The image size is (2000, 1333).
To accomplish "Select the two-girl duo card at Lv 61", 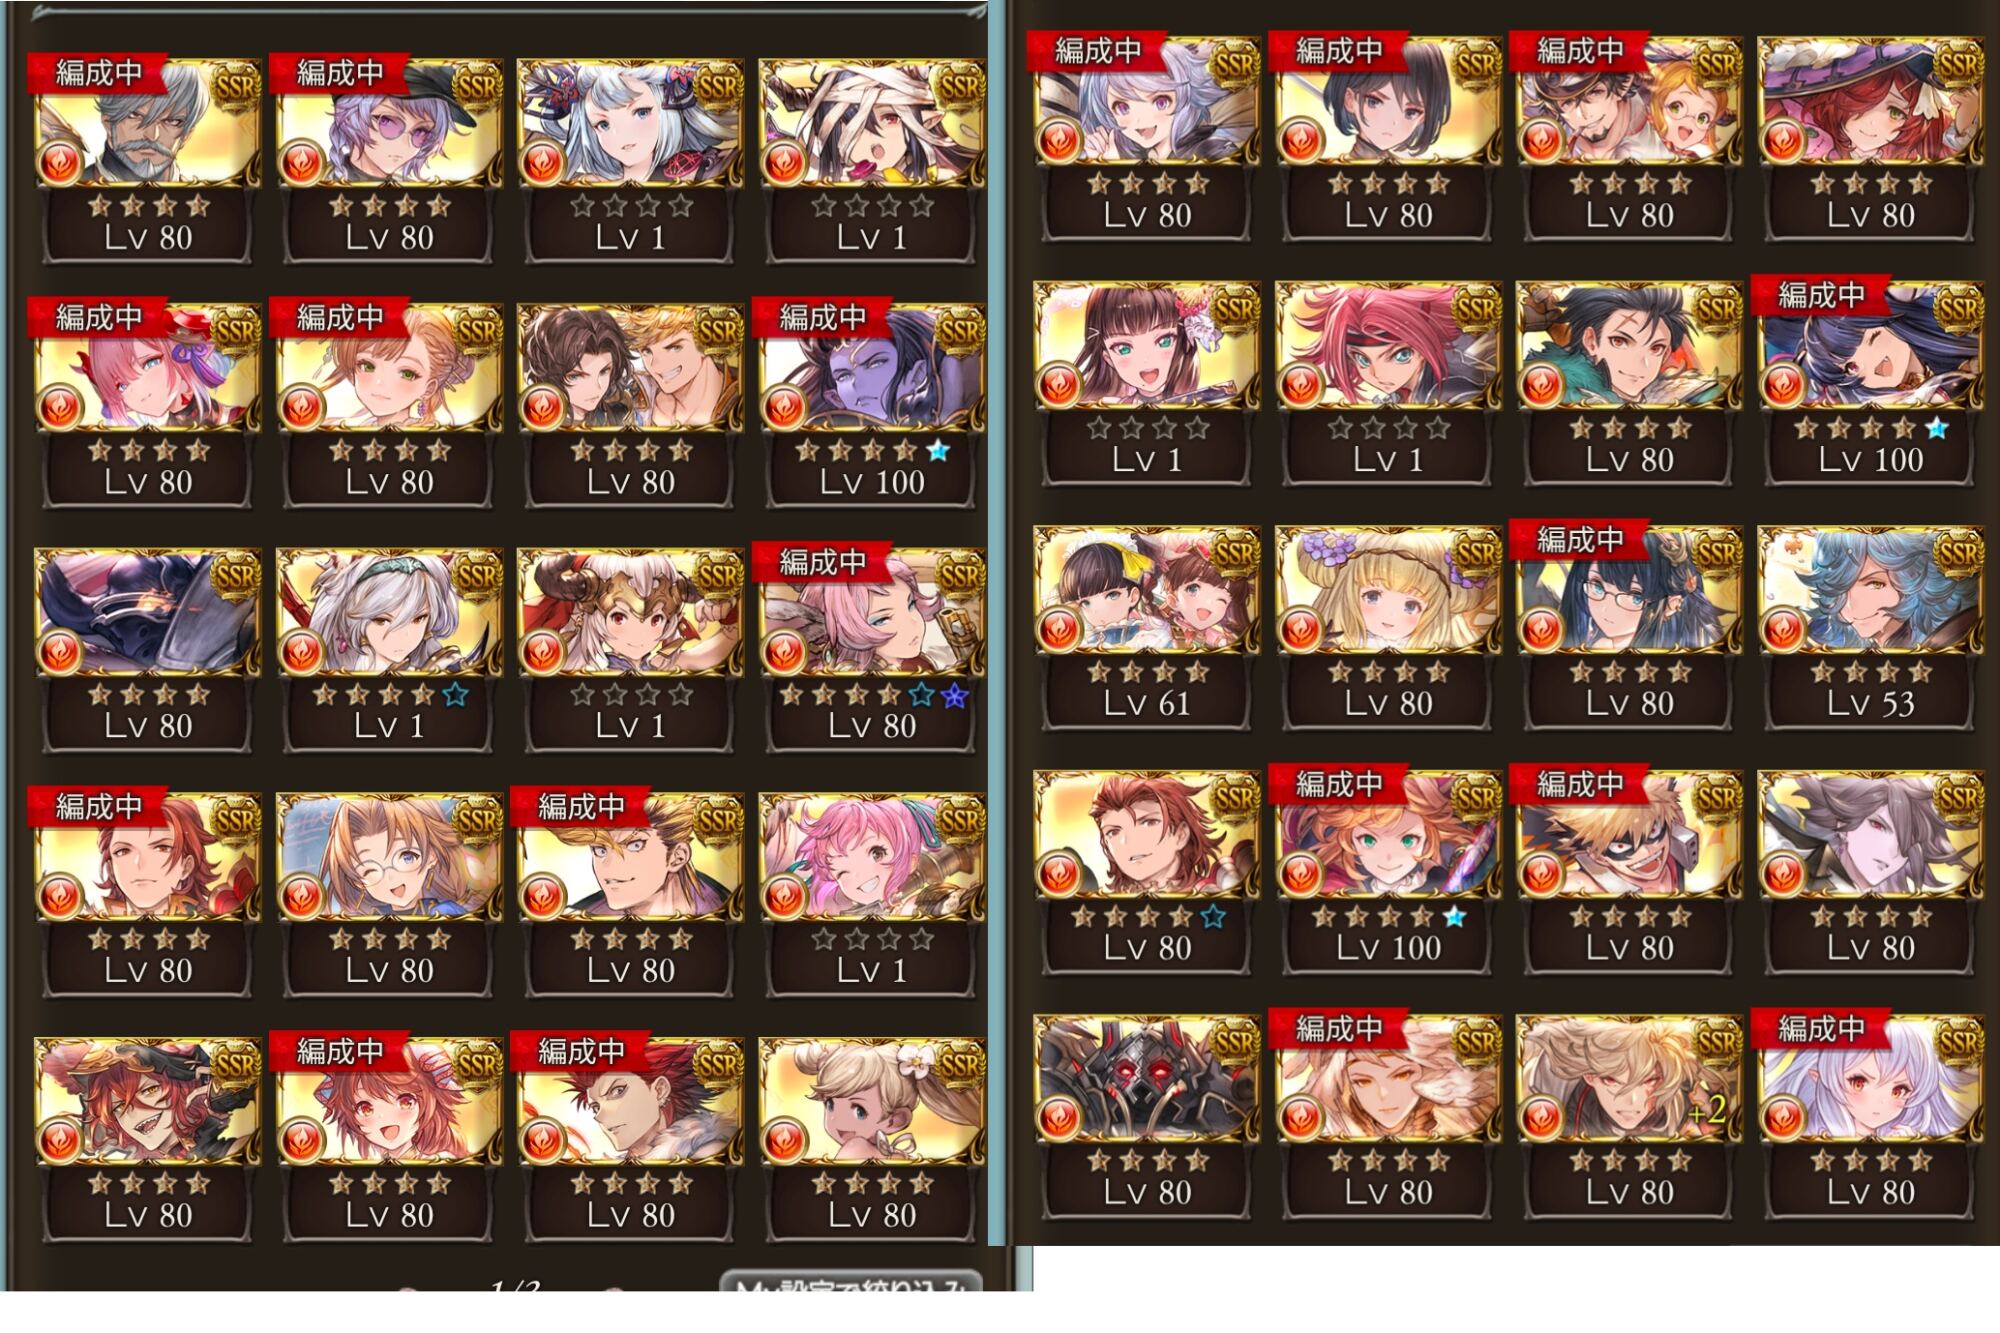I will pos(1147,627).
